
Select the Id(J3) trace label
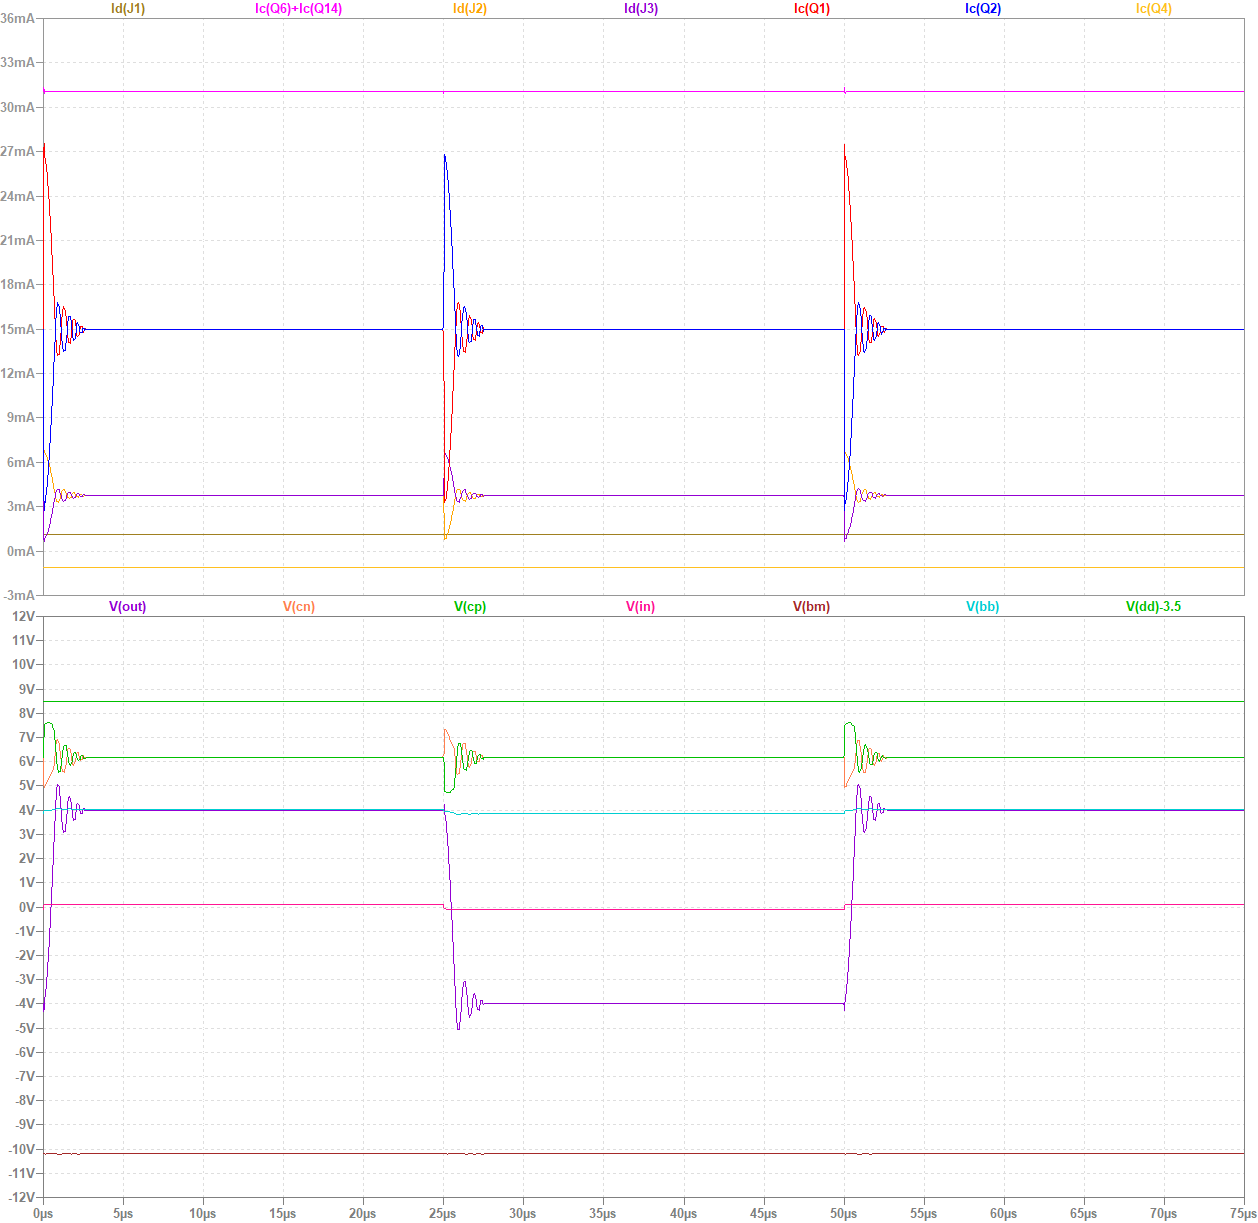coord(641,9)
